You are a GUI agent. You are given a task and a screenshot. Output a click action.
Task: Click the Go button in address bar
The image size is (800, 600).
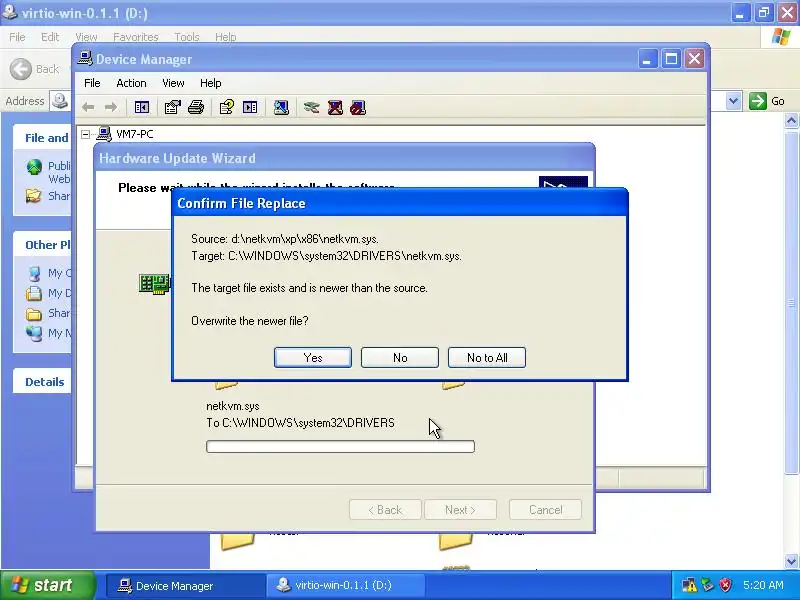tap(767, 101)
